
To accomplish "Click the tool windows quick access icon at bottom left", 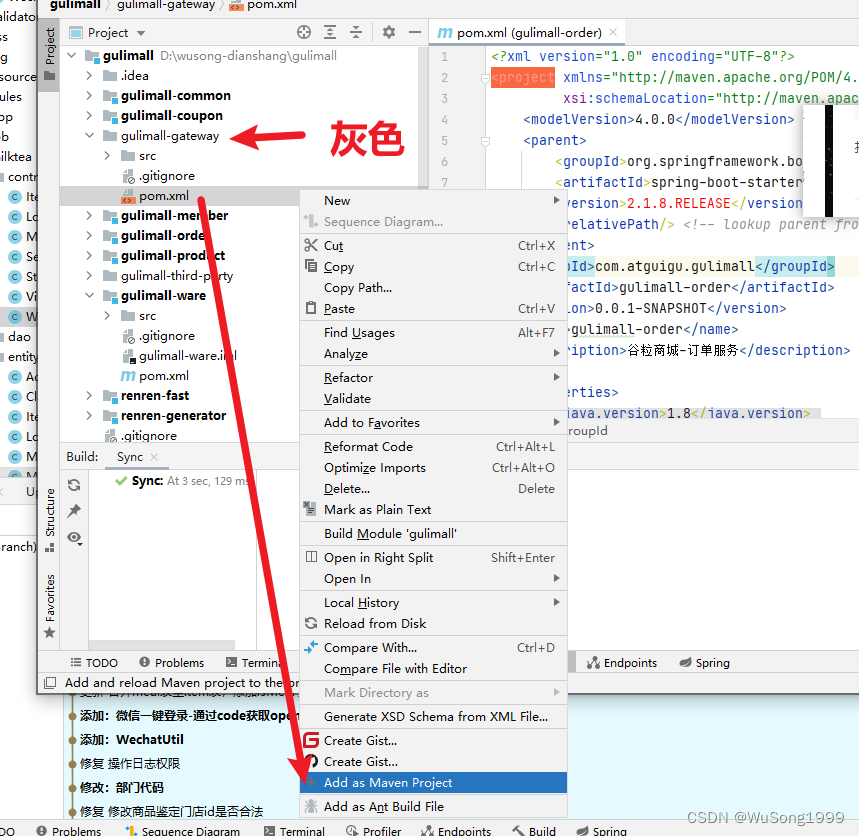I will 50,683.
